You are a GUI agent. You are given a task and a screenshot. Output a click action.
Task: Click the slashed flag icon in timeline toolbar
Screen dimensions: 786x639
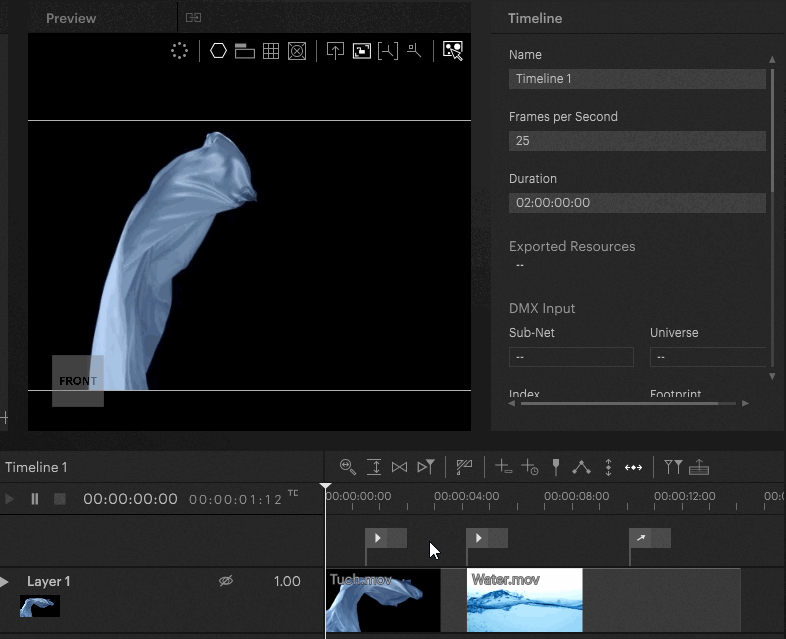[464, 467]
